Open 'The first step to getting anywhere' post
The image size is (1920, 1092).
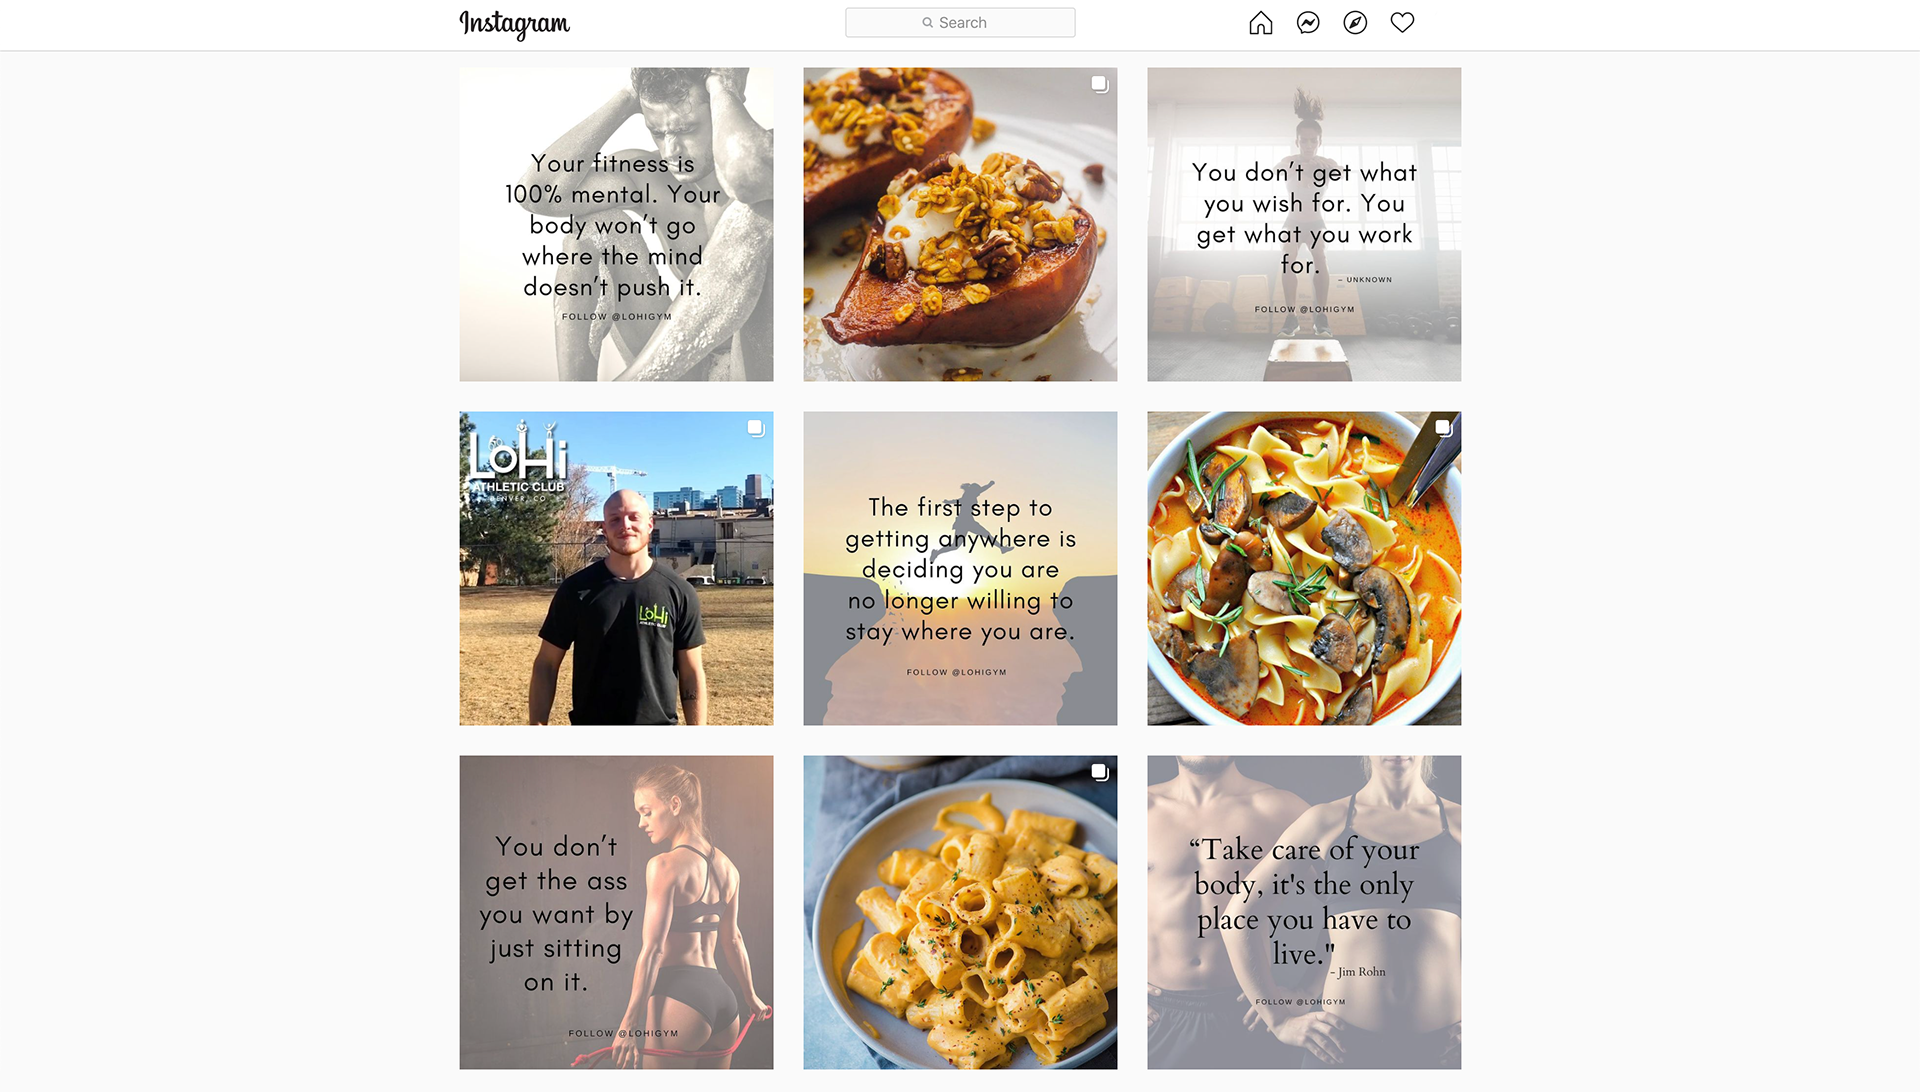click(x=960, y=568)
